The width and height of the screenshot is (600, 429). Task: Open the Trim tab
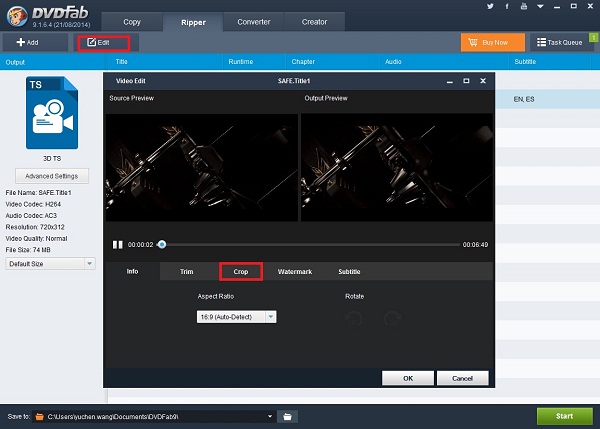(187, 271)
